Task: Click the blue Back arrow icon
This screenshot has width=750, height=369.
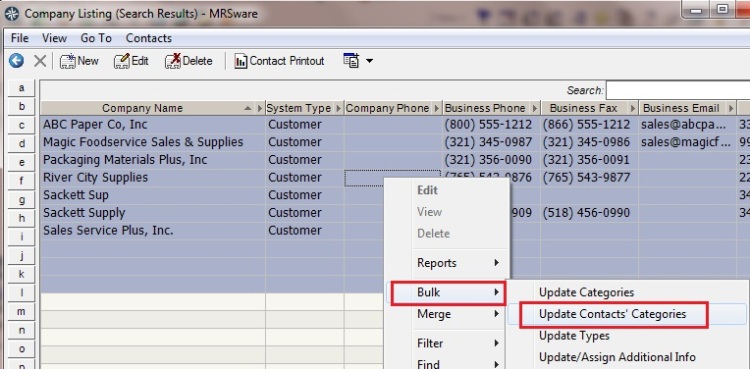Action: pos(16,61)
